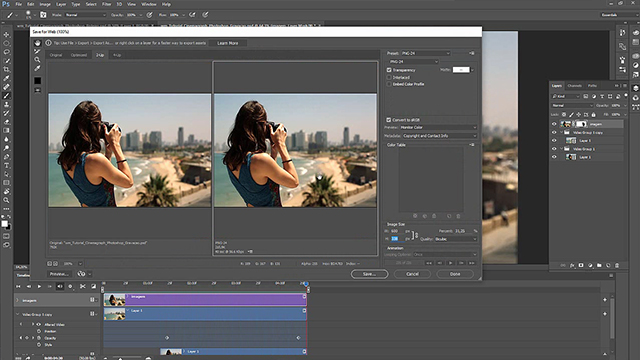Screen dimensions: 640x360
Task: Toggle Opacity stopwatch in timeline
Action: click(39, 338)
